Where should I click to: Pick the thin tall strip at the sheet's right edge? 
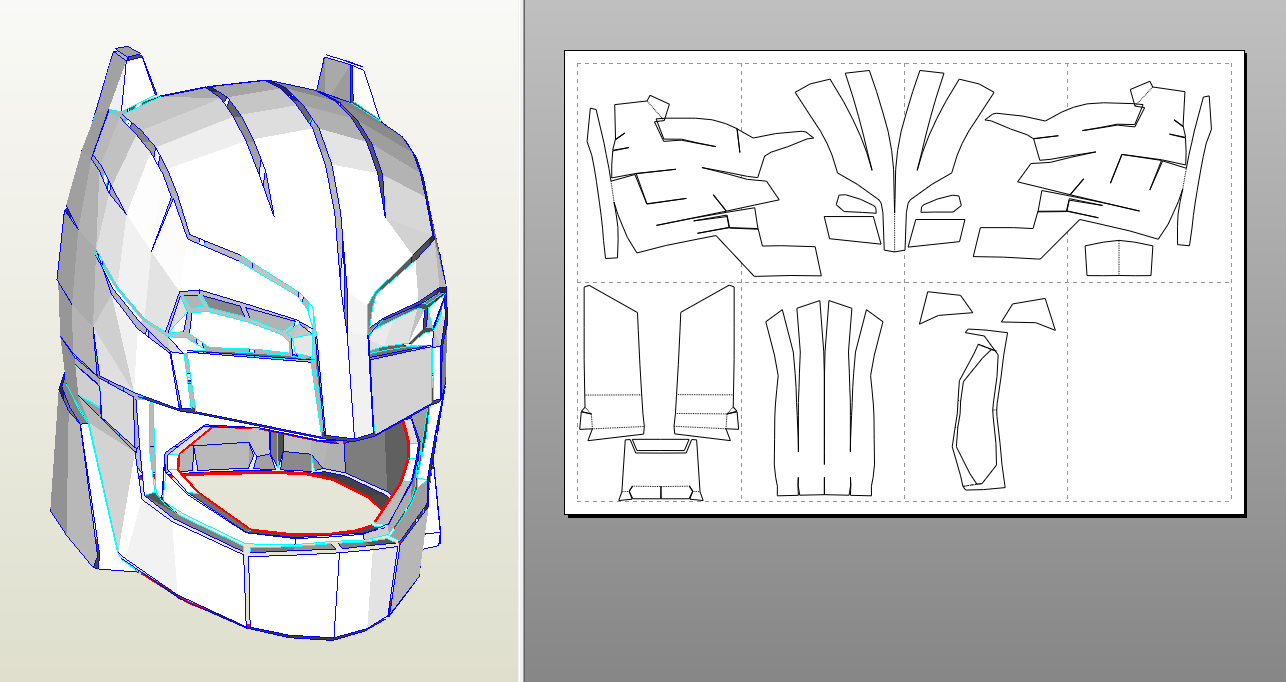pos(1193,170)
